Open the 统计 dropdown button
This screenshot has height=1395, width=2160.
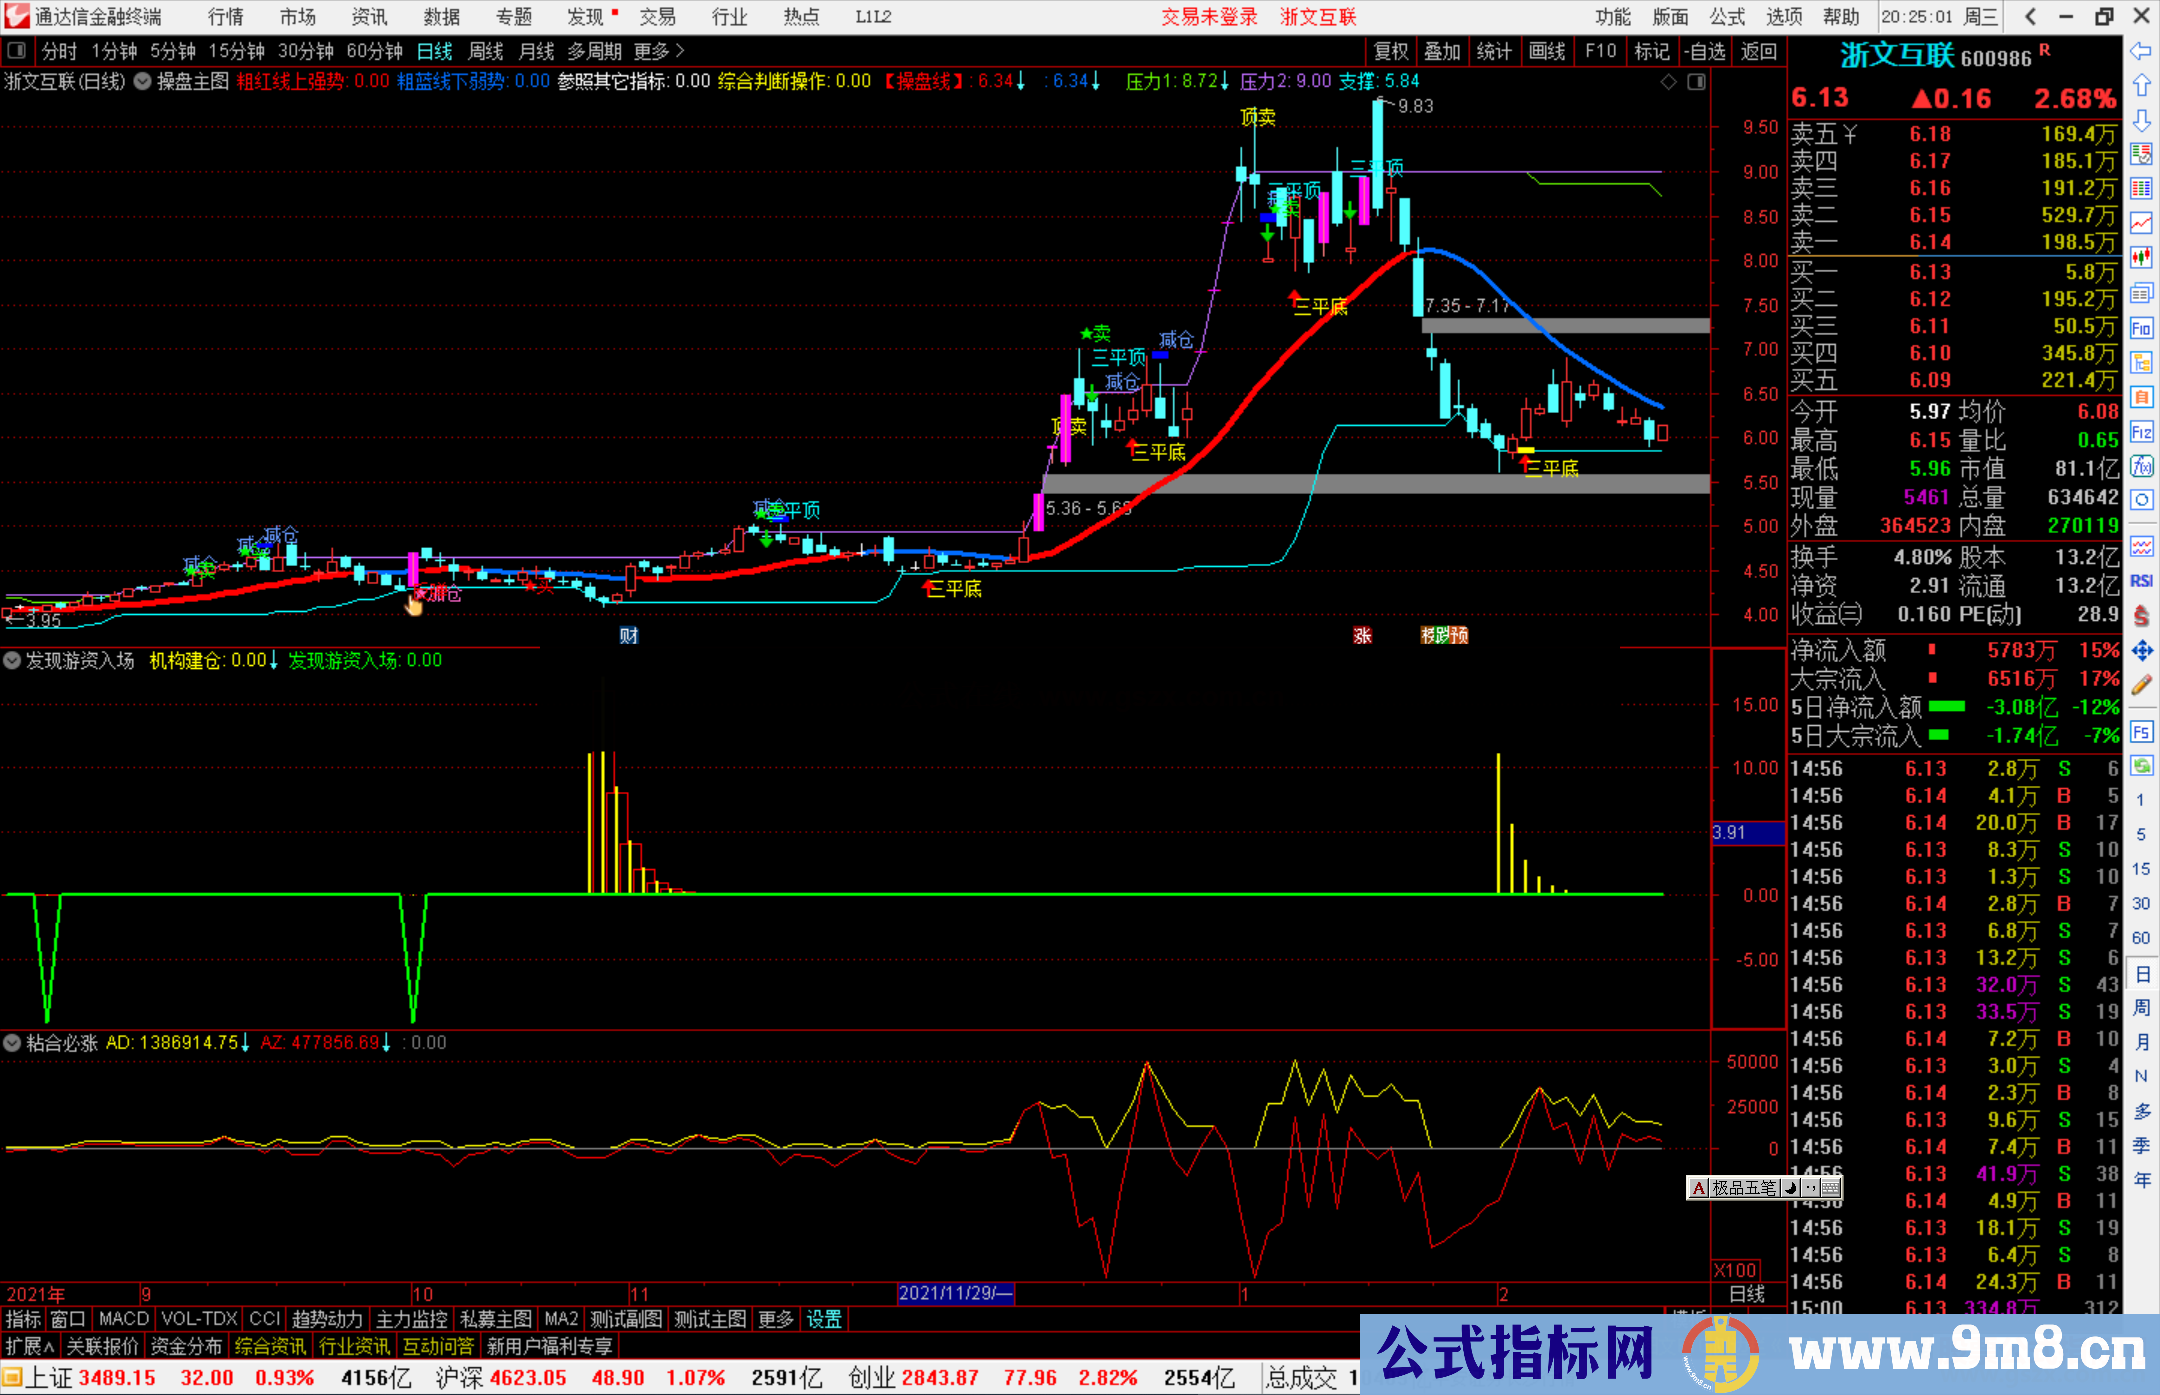click(x=1495, y=51)
